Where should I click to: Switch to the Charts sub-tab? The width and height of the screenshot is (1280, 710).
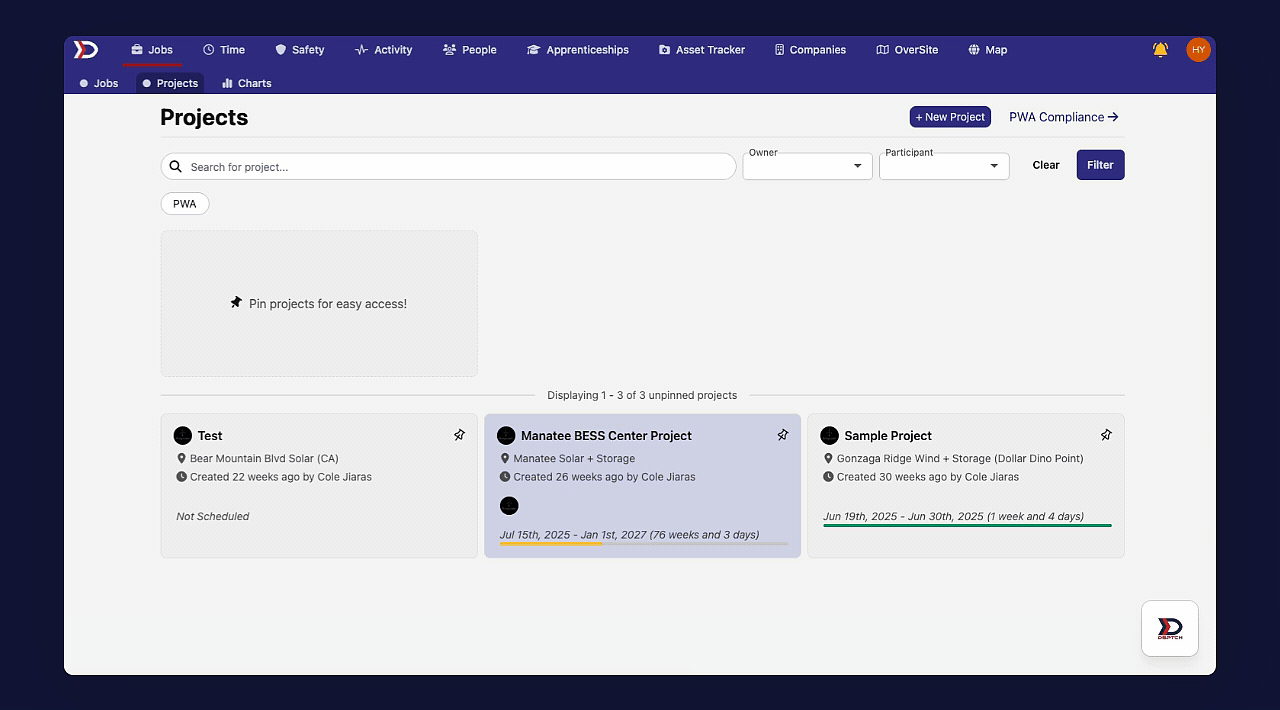click(247, 83)
